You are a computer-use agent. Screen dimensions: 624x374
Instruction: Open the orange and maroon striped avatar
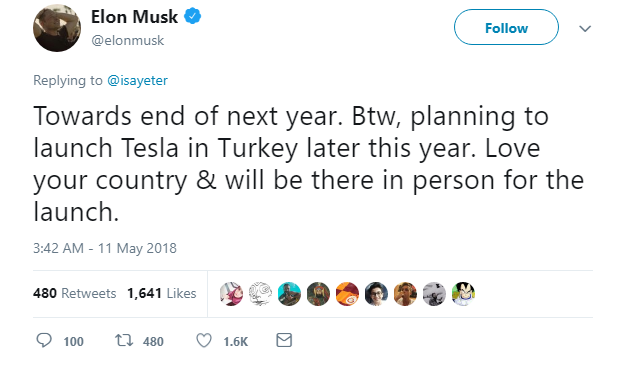[347, 294]
